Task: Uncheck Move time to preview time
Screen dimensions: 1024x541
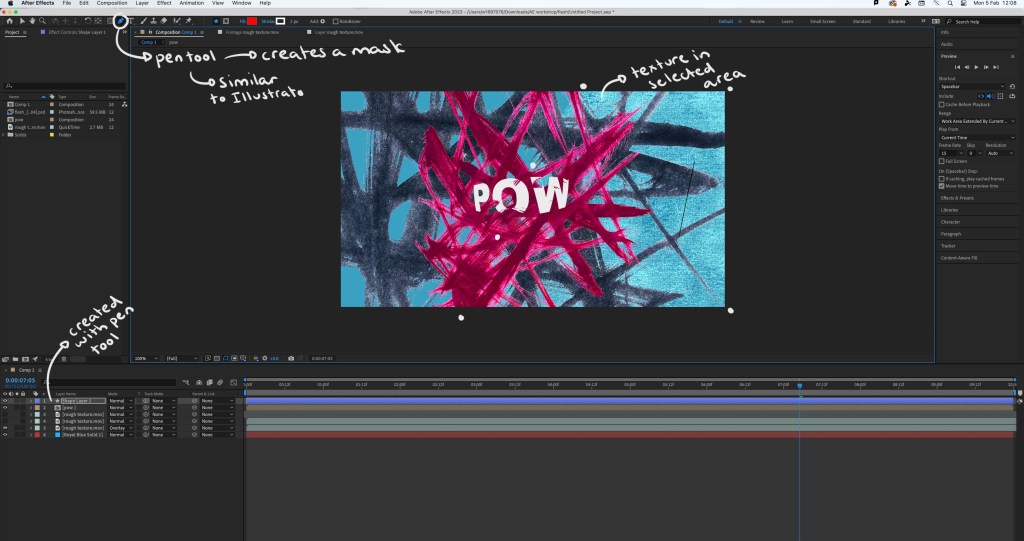Action: click(x=941, y=185)
